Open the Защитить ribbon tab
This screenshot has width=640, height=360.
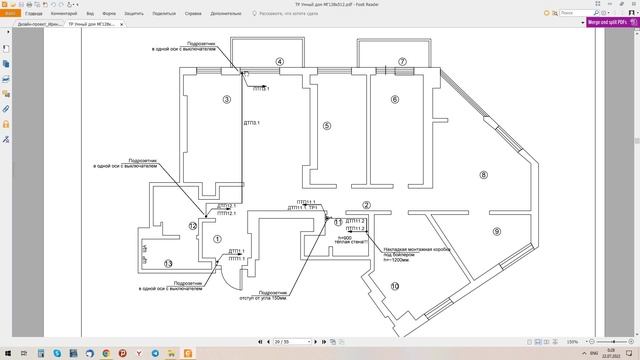pyautogui.click(x=134, y=13)
